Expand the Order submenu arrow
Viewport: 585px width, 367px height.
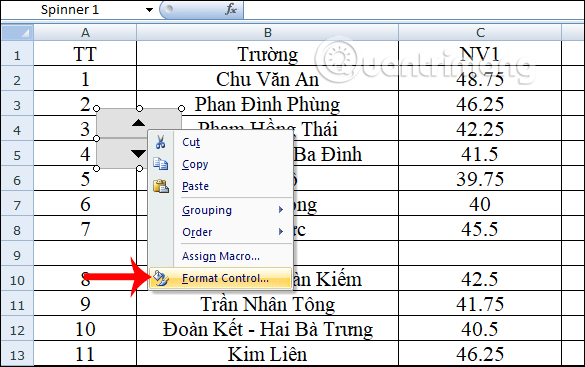pos(281,232)
